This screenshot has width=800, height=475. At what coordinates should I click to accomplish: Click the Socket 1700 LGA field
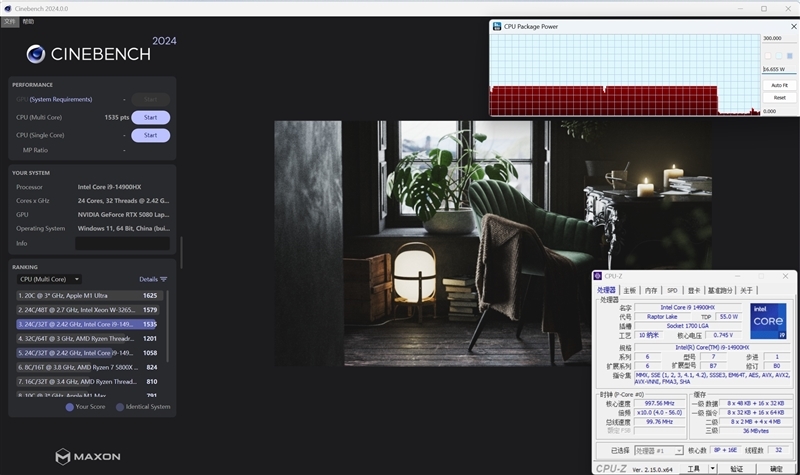click(687, 326)
